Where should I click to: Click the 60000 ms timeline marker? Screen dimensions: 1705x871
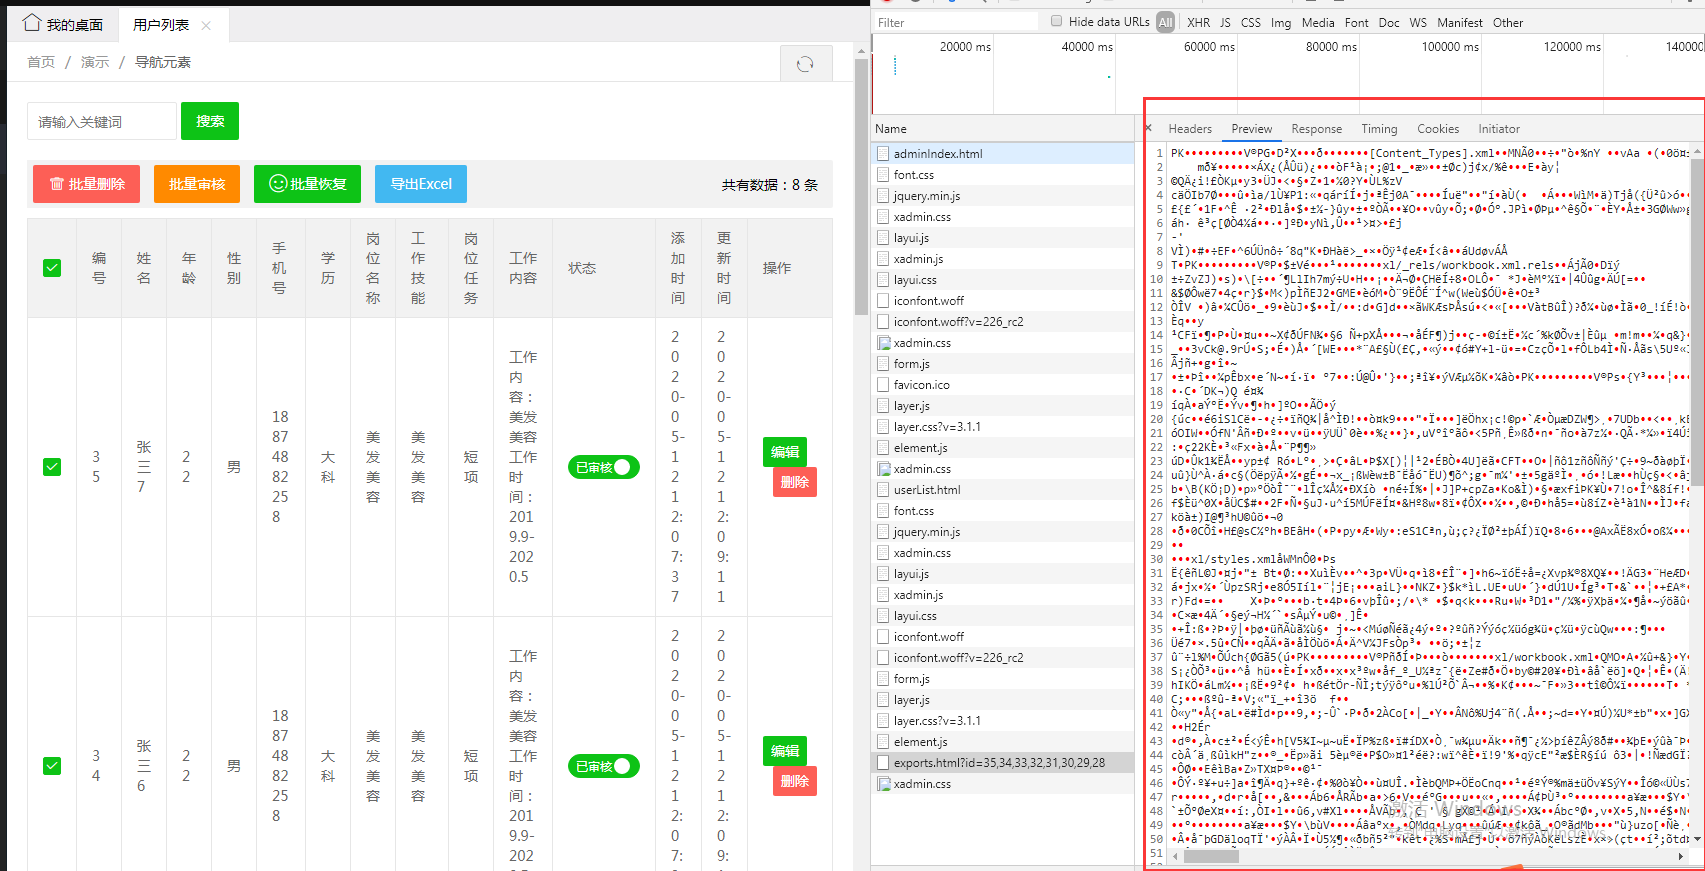(1208, 47)
